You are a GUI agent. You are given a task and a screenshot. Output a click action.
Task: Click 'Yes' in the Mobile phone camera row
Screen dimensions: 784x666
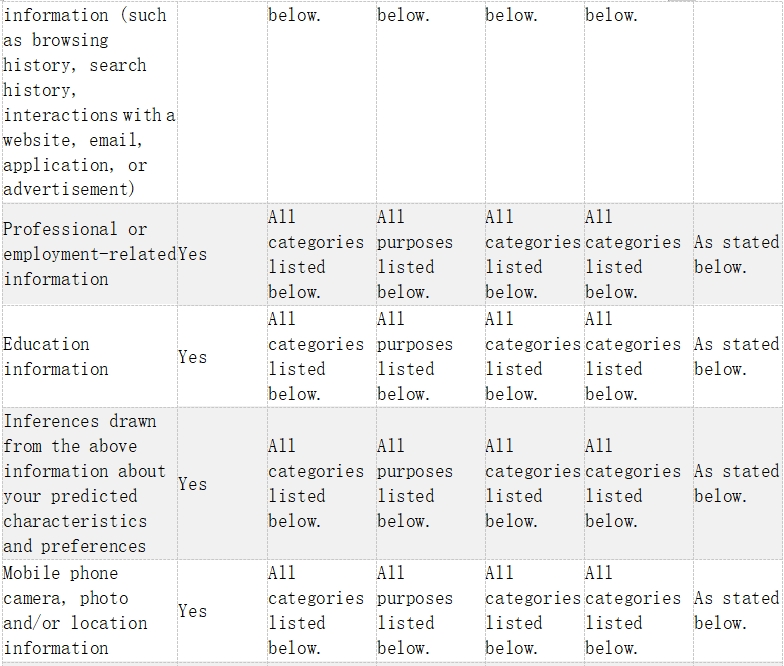coord(192,611)
